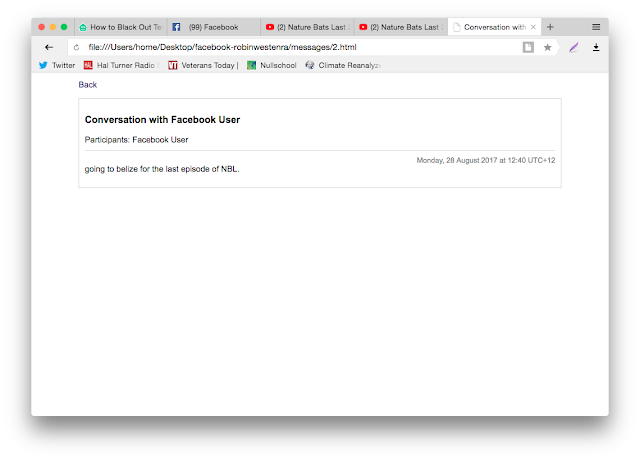
Task: Click Conversation with Facebook User heading
Action: coord(162,120)
